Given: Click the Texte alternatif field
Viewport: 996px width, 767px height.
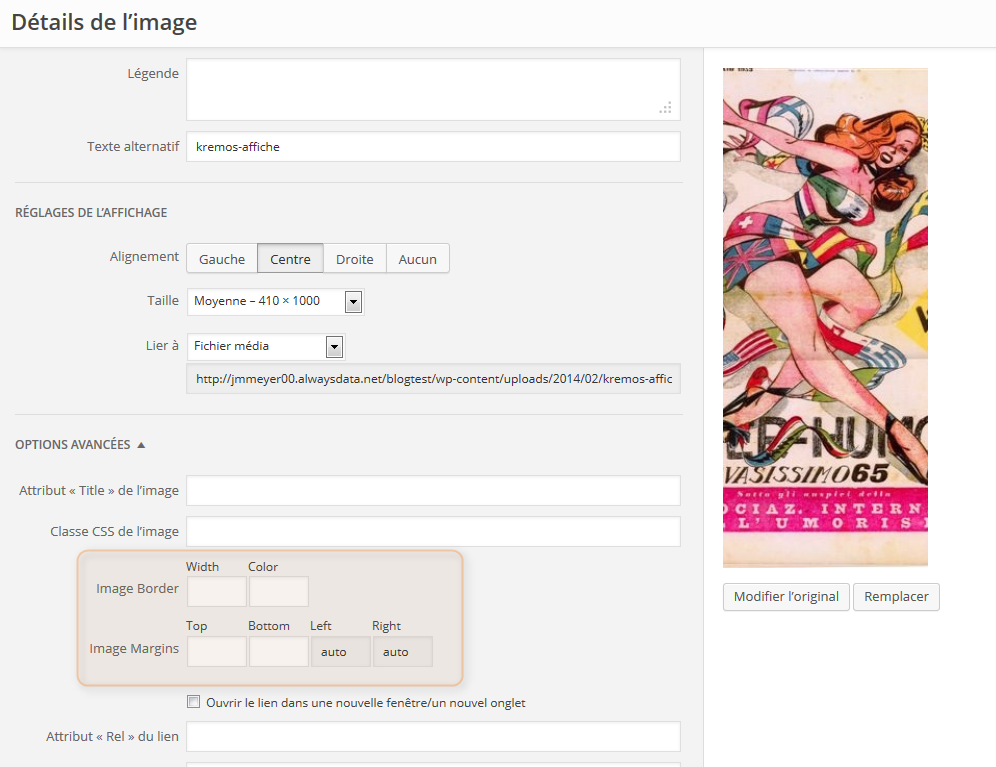Looking at the screenshot, I should point(433,147).
